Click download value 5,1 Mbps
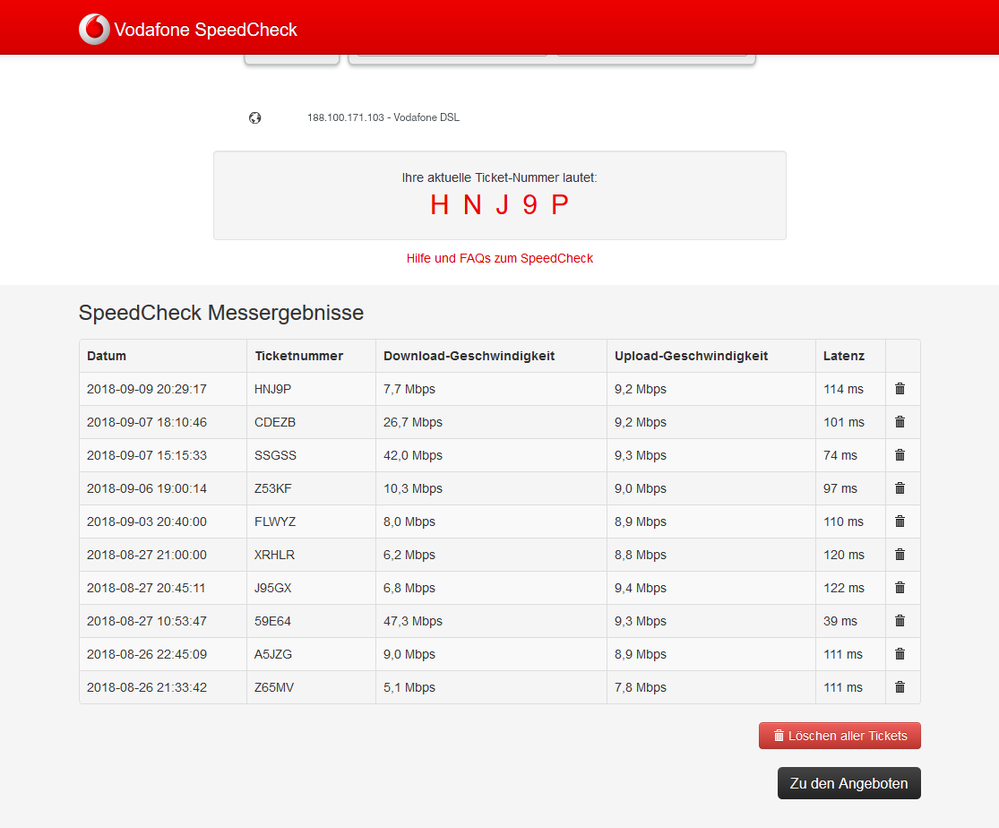 pos(409,687)
